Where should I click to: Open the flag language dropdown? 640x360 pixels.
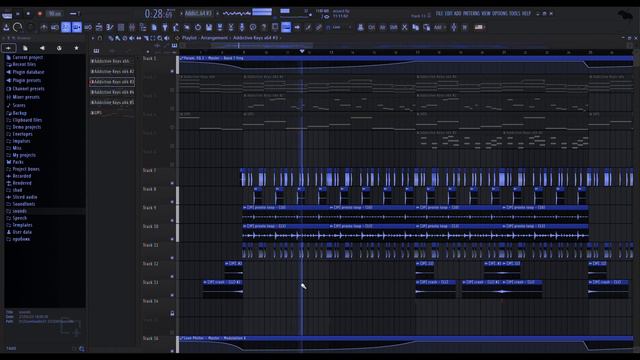480,27
